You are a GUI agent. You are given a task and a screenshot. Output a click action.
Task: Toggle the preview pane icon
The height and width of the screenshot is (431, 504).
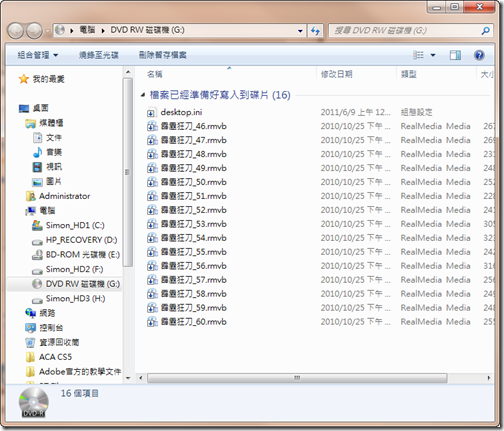(x=455, y=55)
